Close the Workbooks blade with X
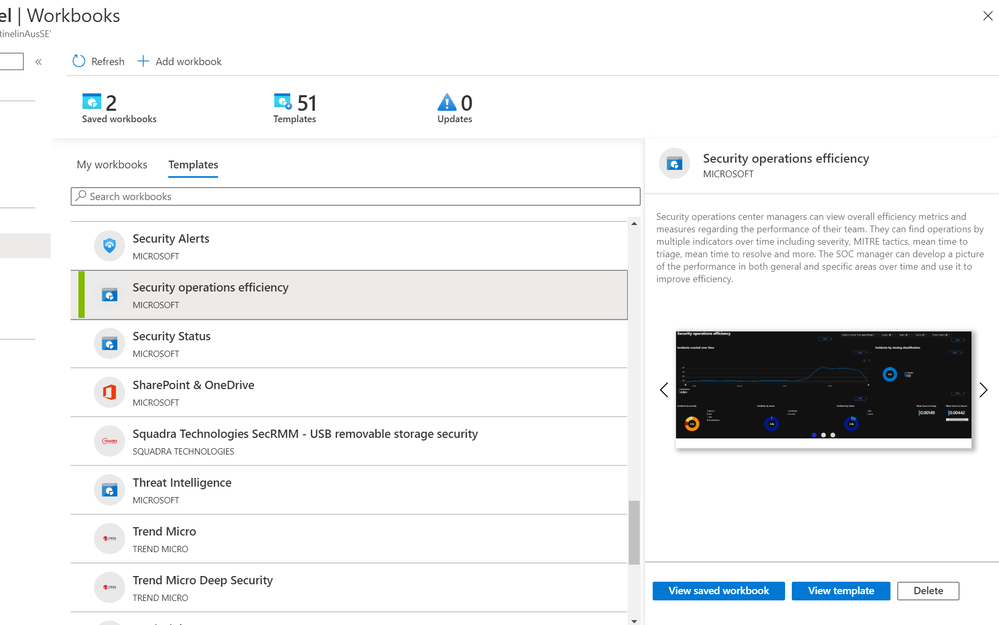Screen dimensions: 999x625 (988, 16)
